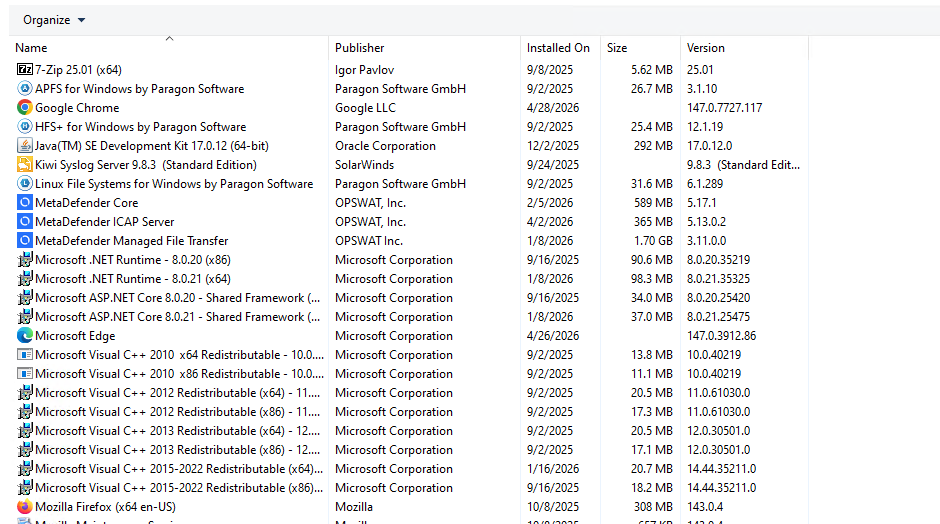Click the Java SE Development Kit icon
The image size is (940, 524).
click(25, 146)
